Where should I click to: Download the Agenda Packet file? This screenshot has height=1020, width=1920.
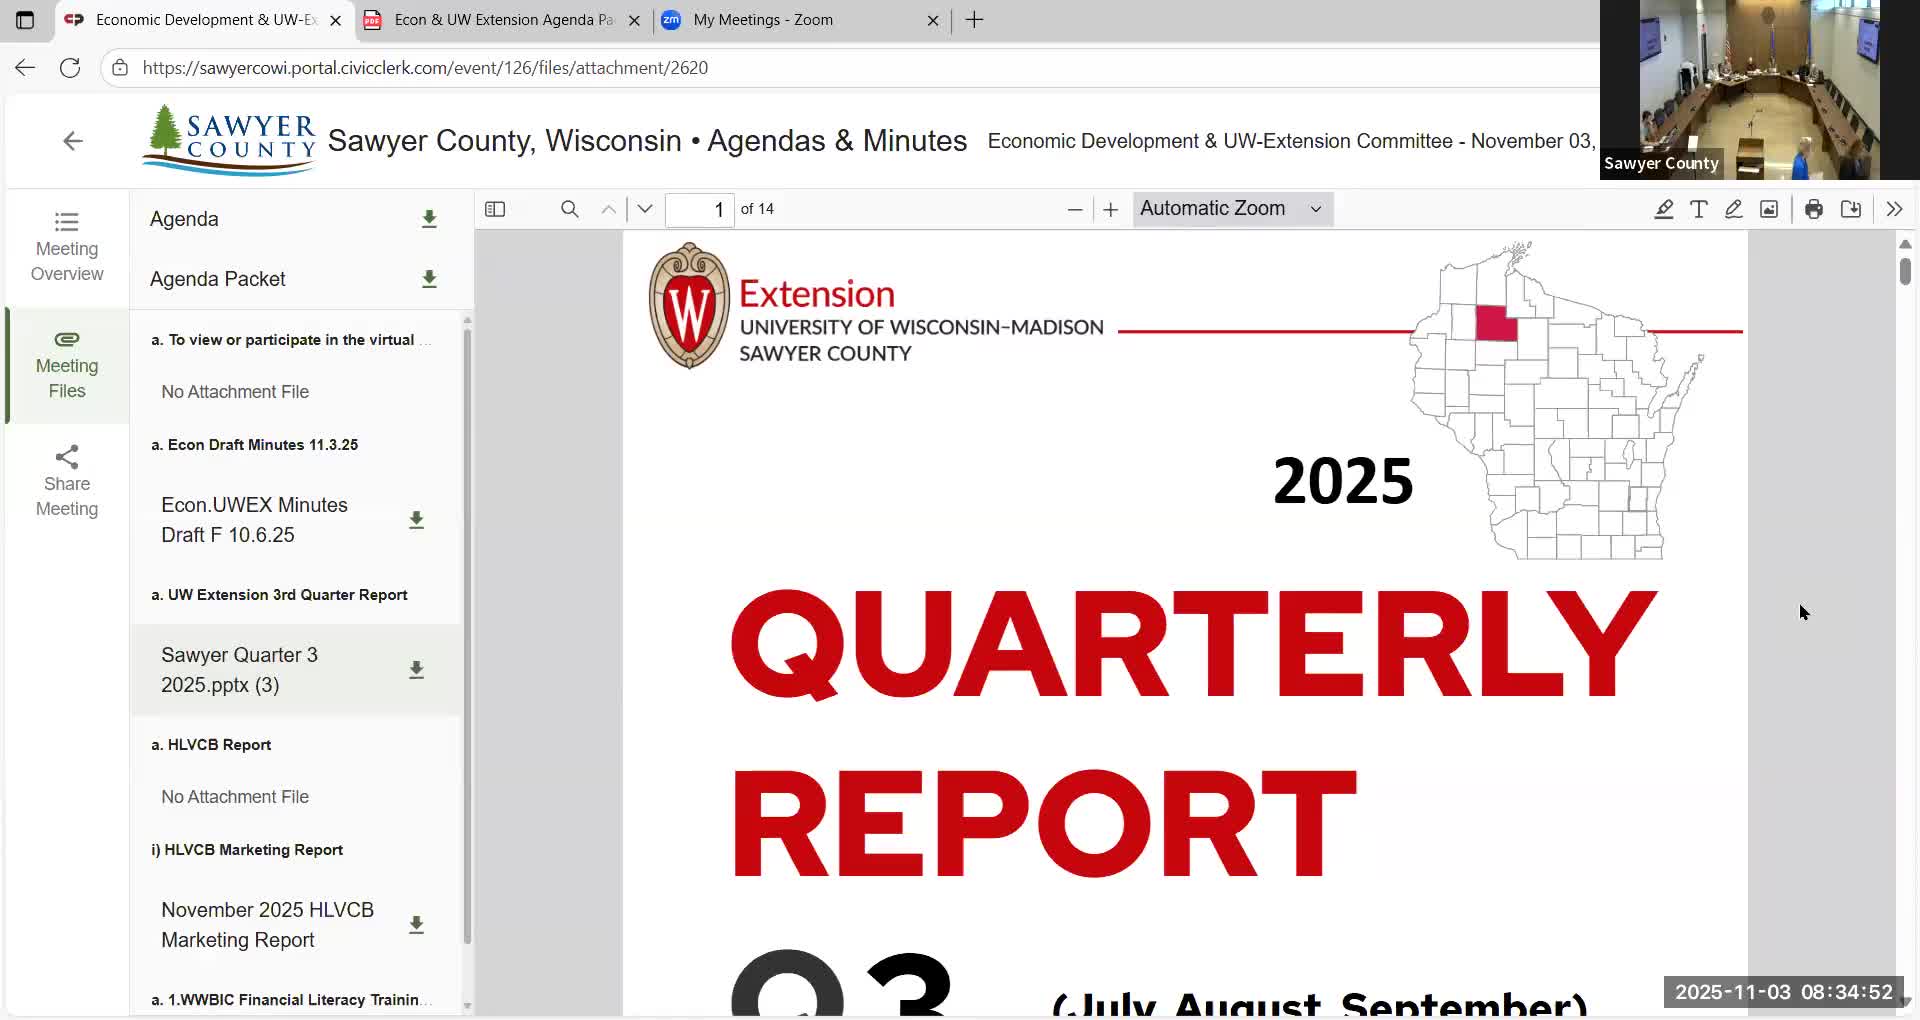point(429,280)
